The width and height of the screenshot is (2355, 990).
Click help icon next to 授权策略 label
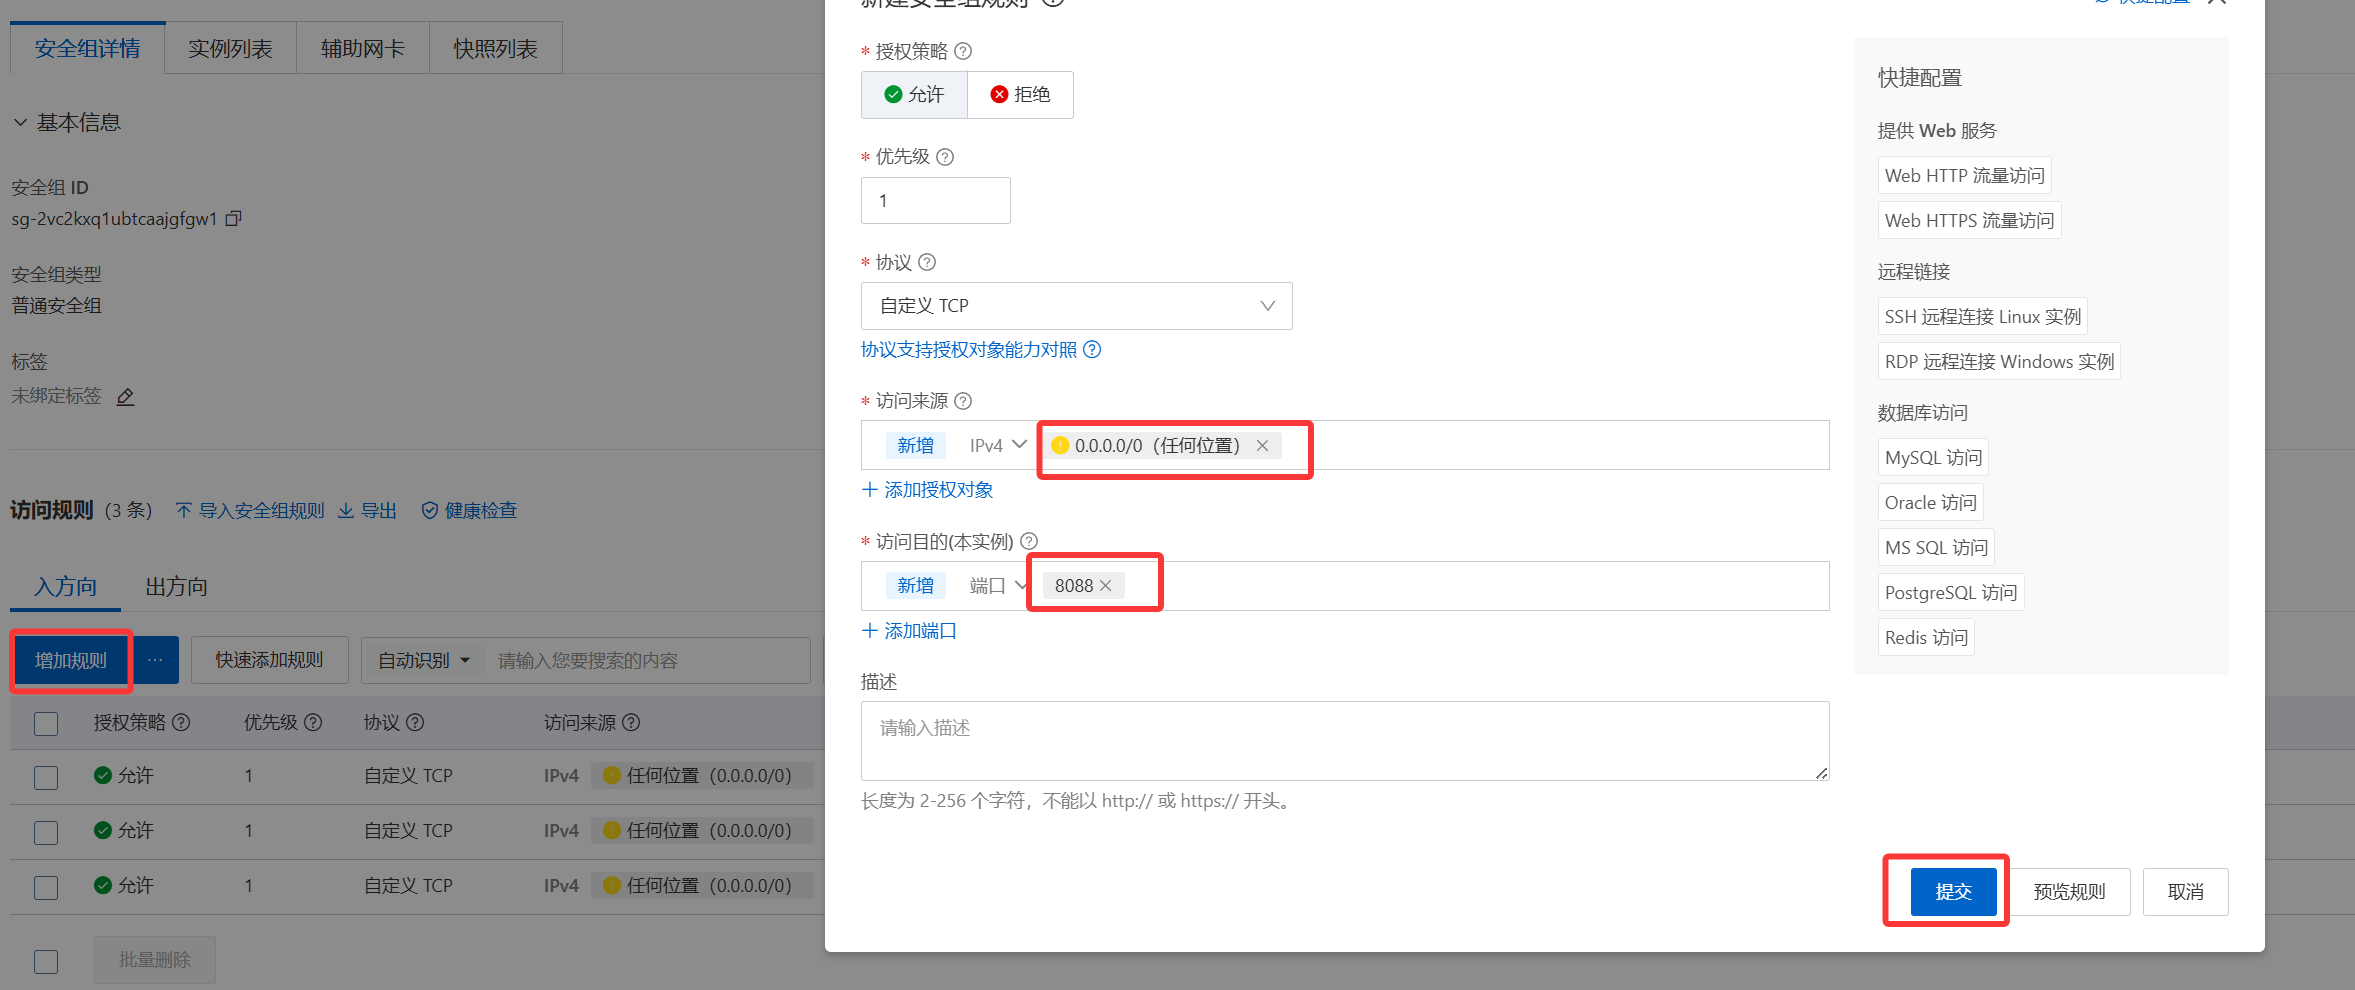point(963,51)
